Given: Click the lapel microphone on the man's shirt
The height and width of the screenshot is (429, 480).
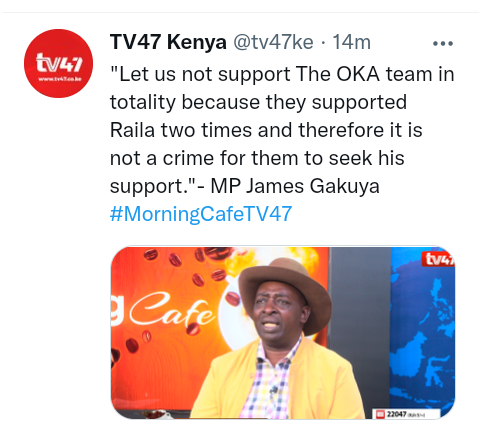Looking at the screenshot, I should [x=274, y=389].
